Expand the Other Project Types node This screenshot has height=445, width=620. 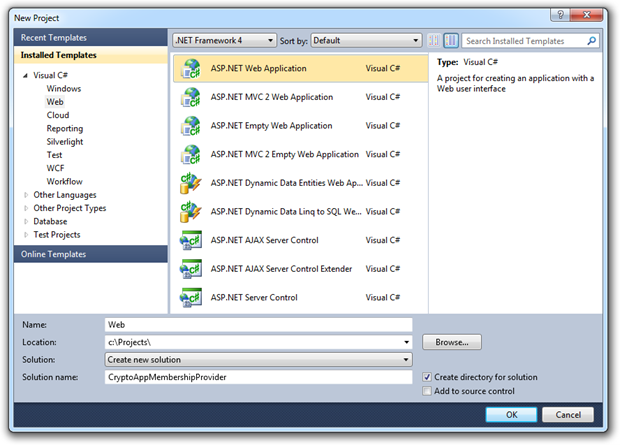click(26, 208)
